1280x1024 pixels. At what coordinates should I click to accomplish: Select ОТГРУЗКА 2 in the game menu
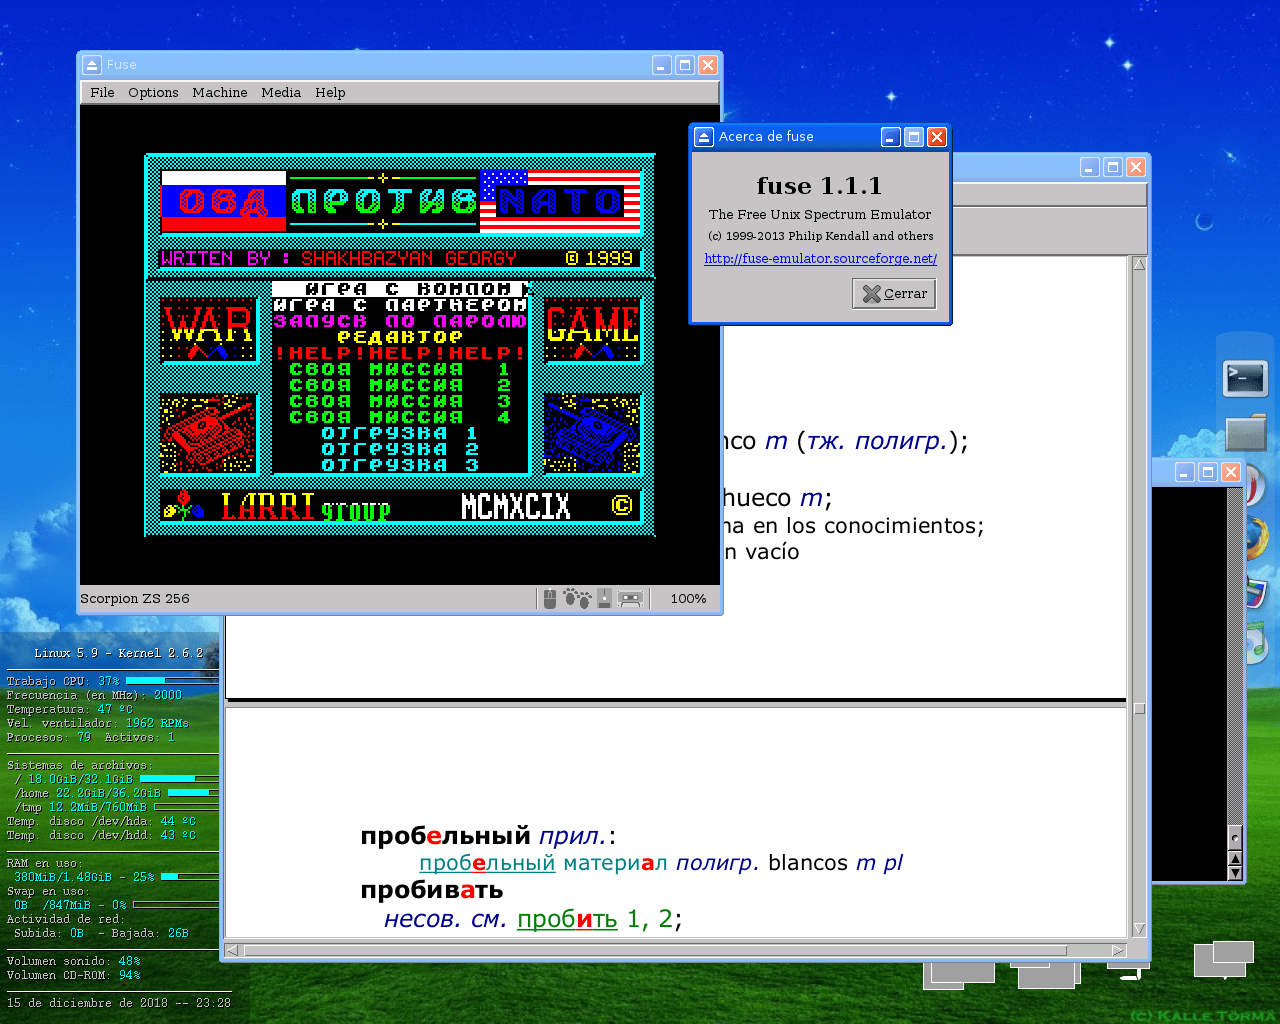(400, 449)
